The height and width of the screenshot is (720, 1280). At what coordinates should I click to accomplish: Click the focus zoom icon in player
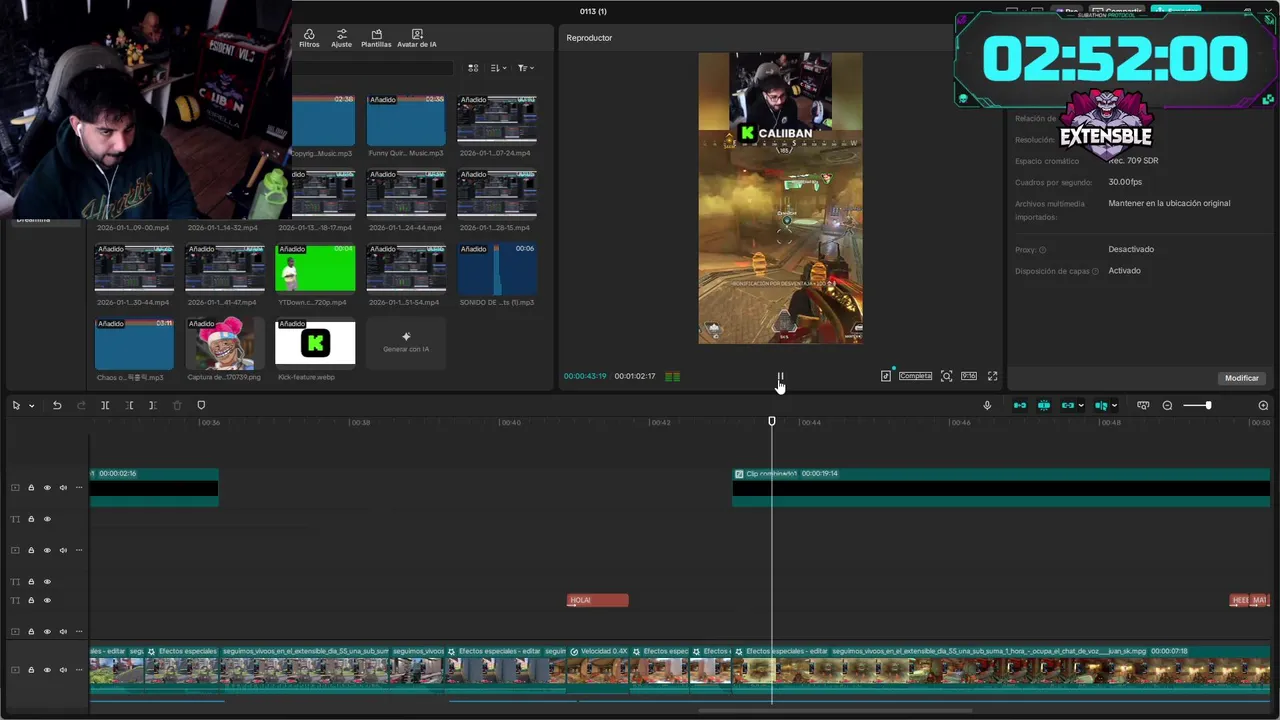click(946, 376)
